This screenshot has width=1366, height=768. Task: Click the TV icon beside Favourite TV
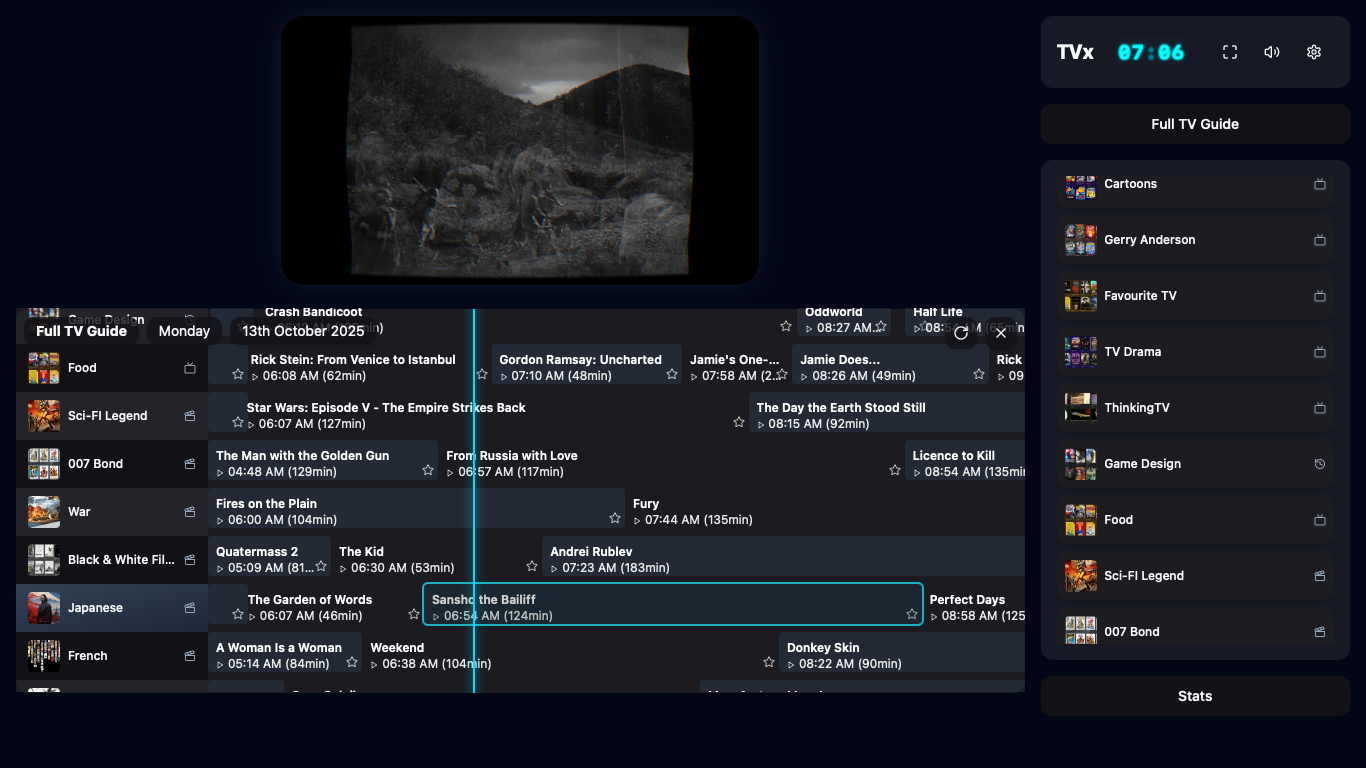click(x=1320, y=296)
